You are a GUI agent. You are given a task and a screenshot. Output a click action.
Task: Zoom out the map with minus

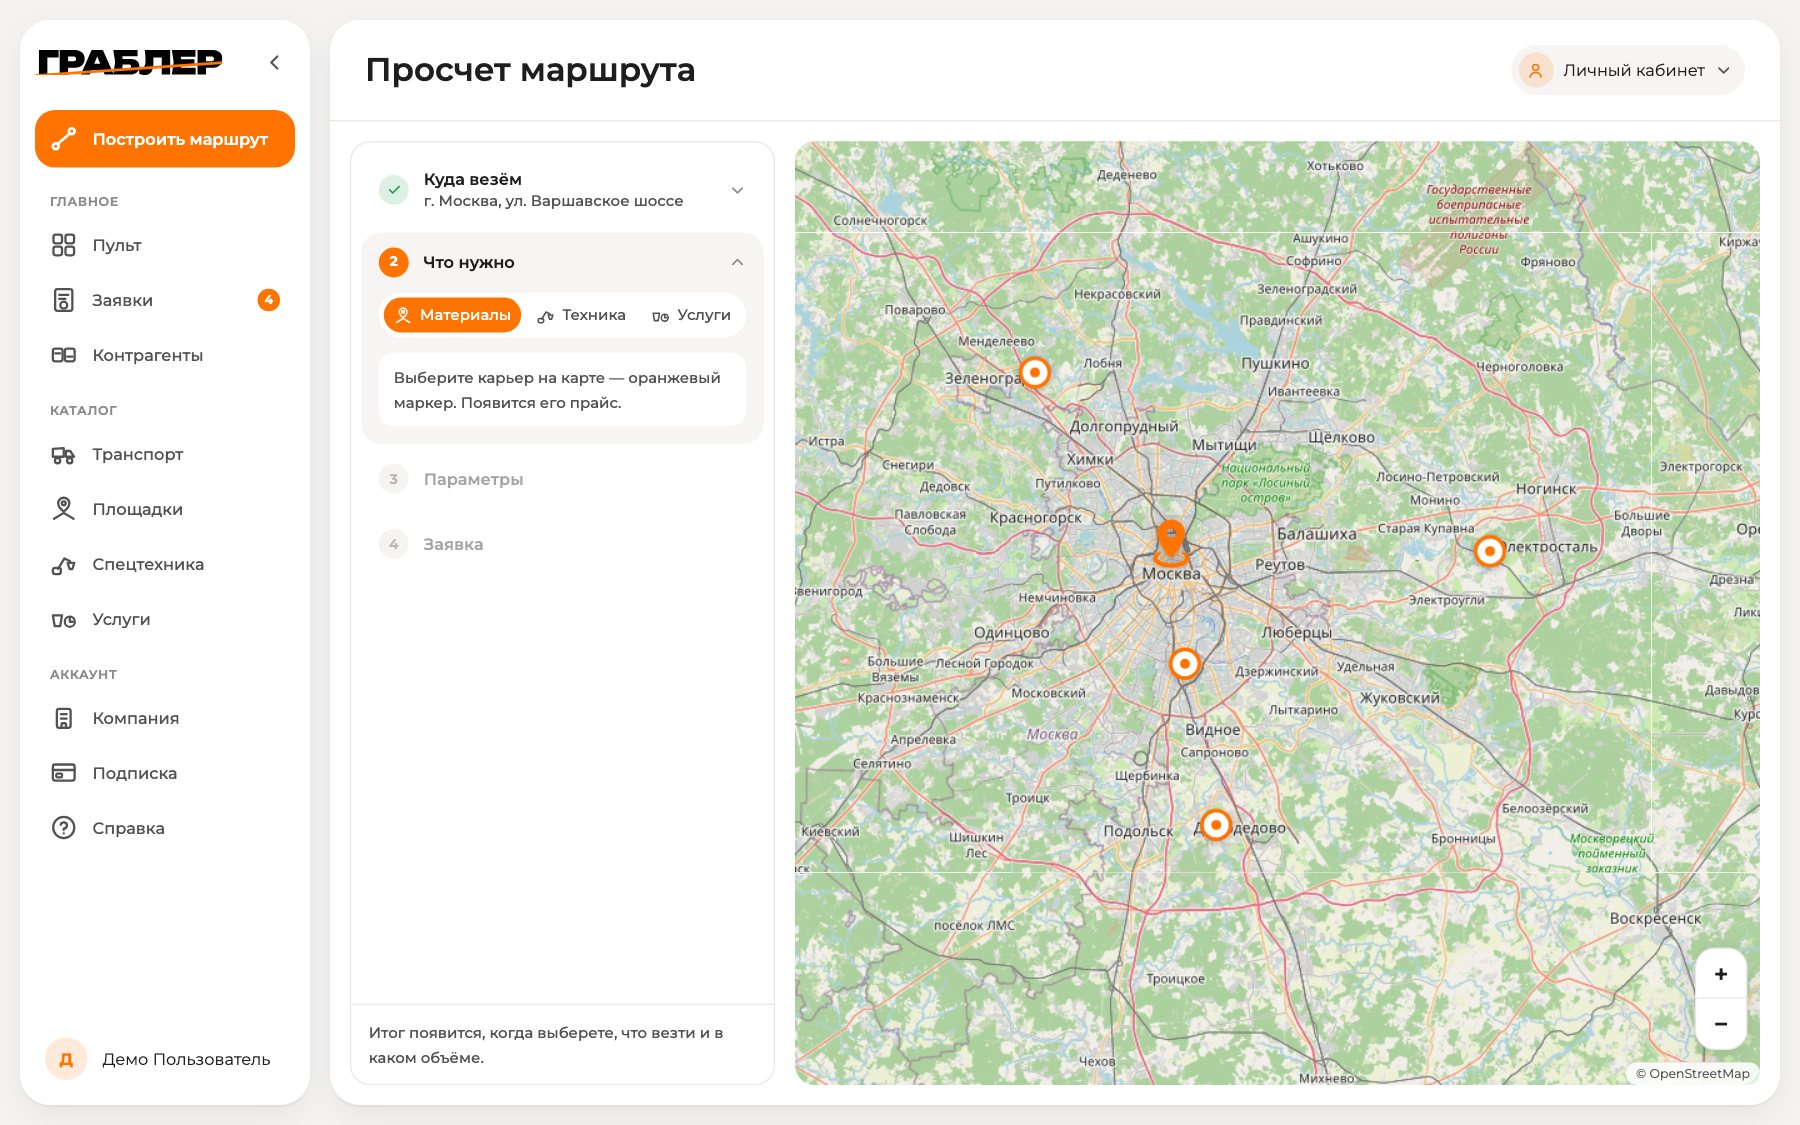pos(1721,1024)
